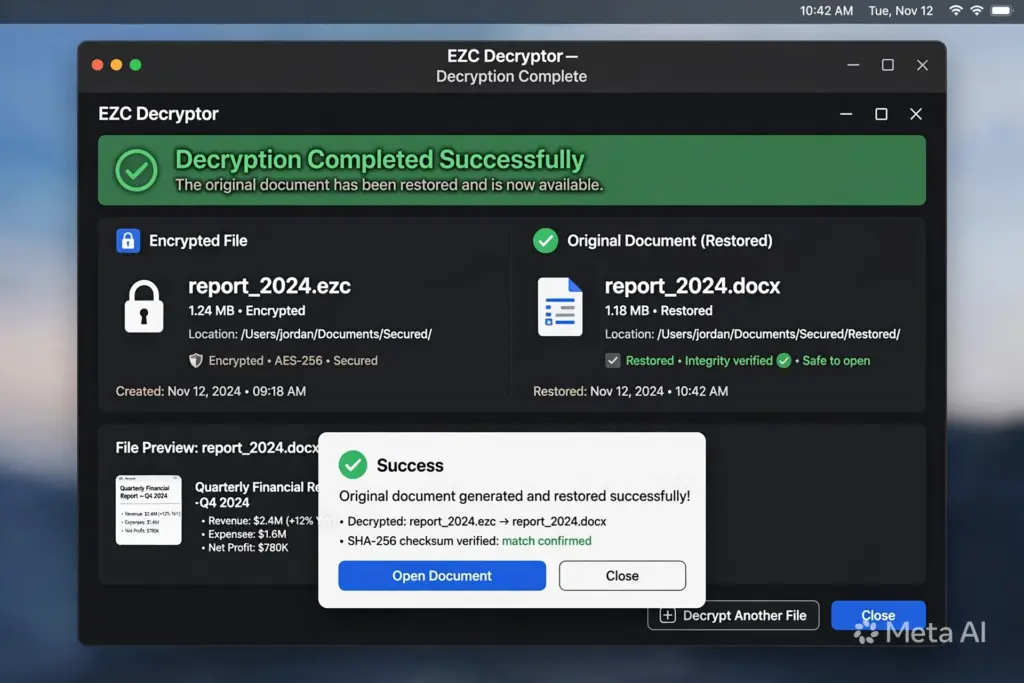Click the green Integrity verified check badge
Screen dimensions: 1024x683
(x=784, y=360)
